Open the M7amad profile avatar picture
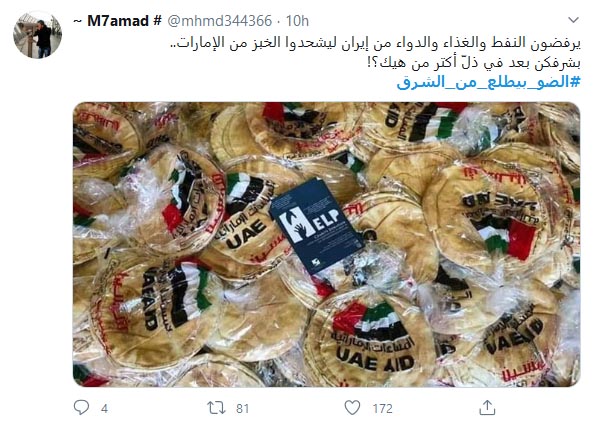 (37, 34)
